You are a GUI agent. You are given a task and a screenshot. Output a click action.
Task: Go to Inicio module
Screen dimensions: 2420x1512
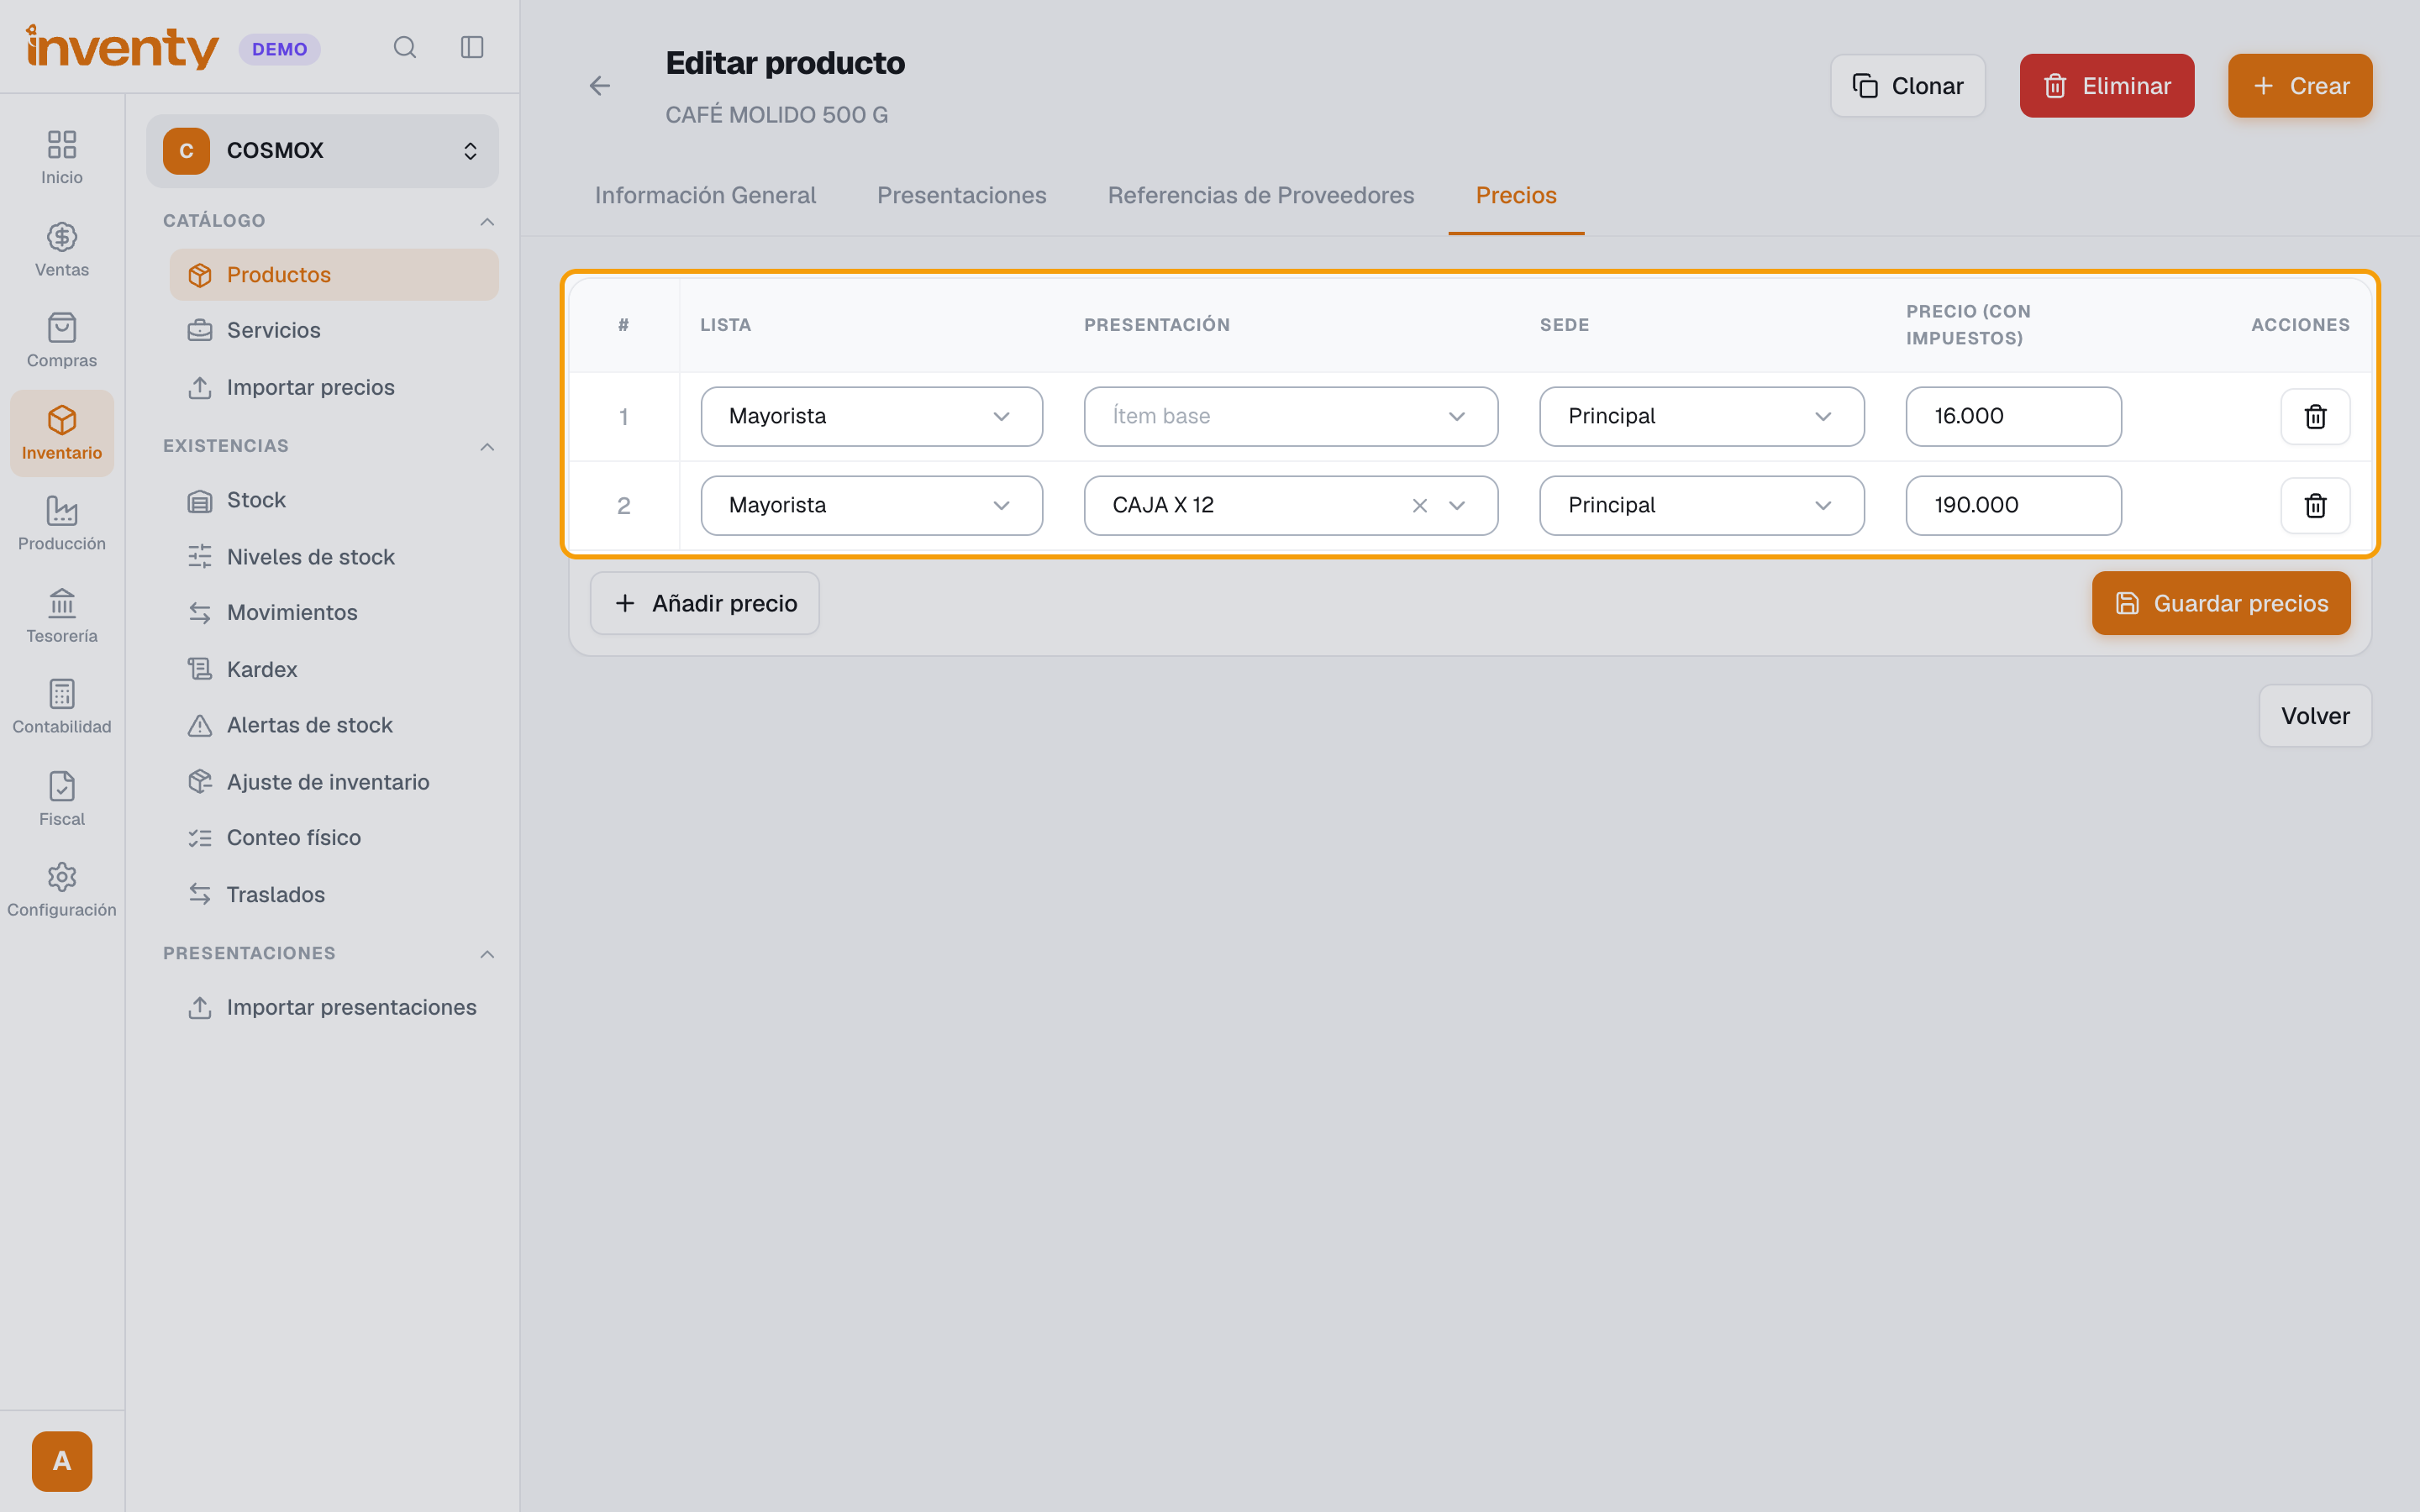pyautogui.click(x=62, y=158)
